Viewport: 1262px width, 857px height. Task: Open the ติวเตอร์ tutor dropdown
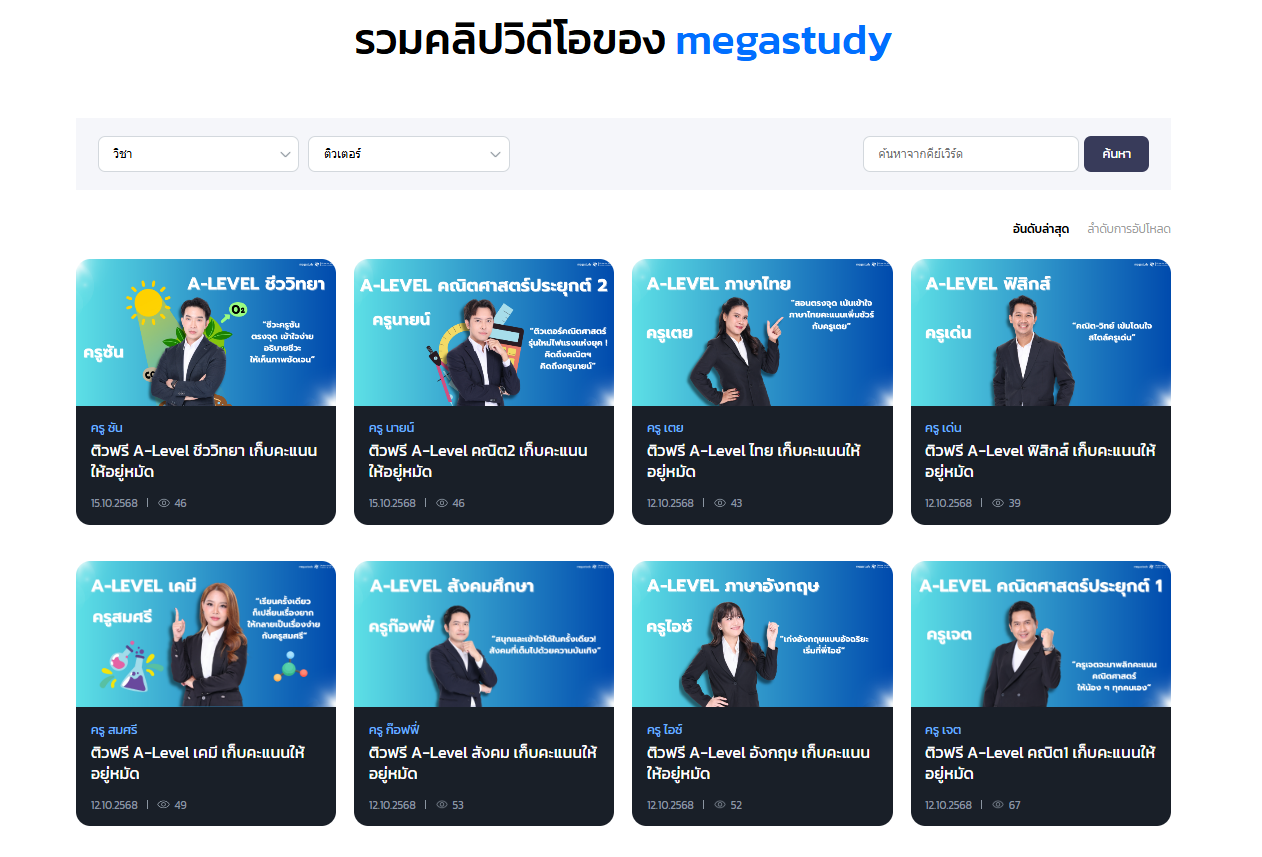[x=409, y=154]
